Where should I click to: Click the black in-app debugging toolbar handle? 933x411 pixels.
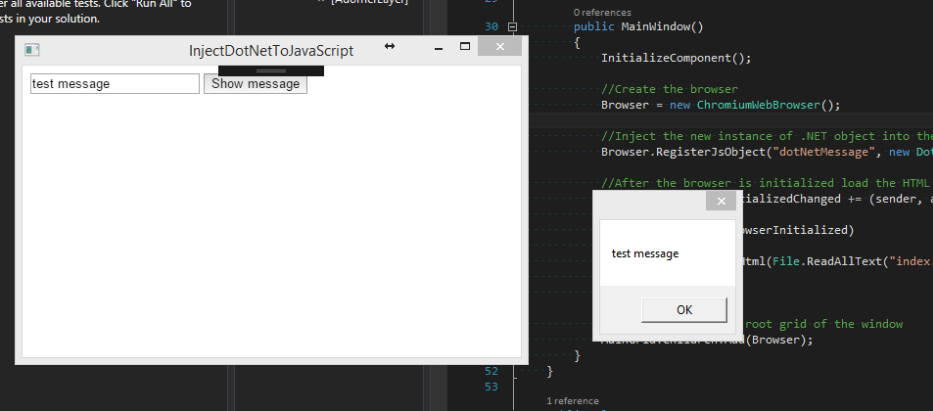click(271, 71)
